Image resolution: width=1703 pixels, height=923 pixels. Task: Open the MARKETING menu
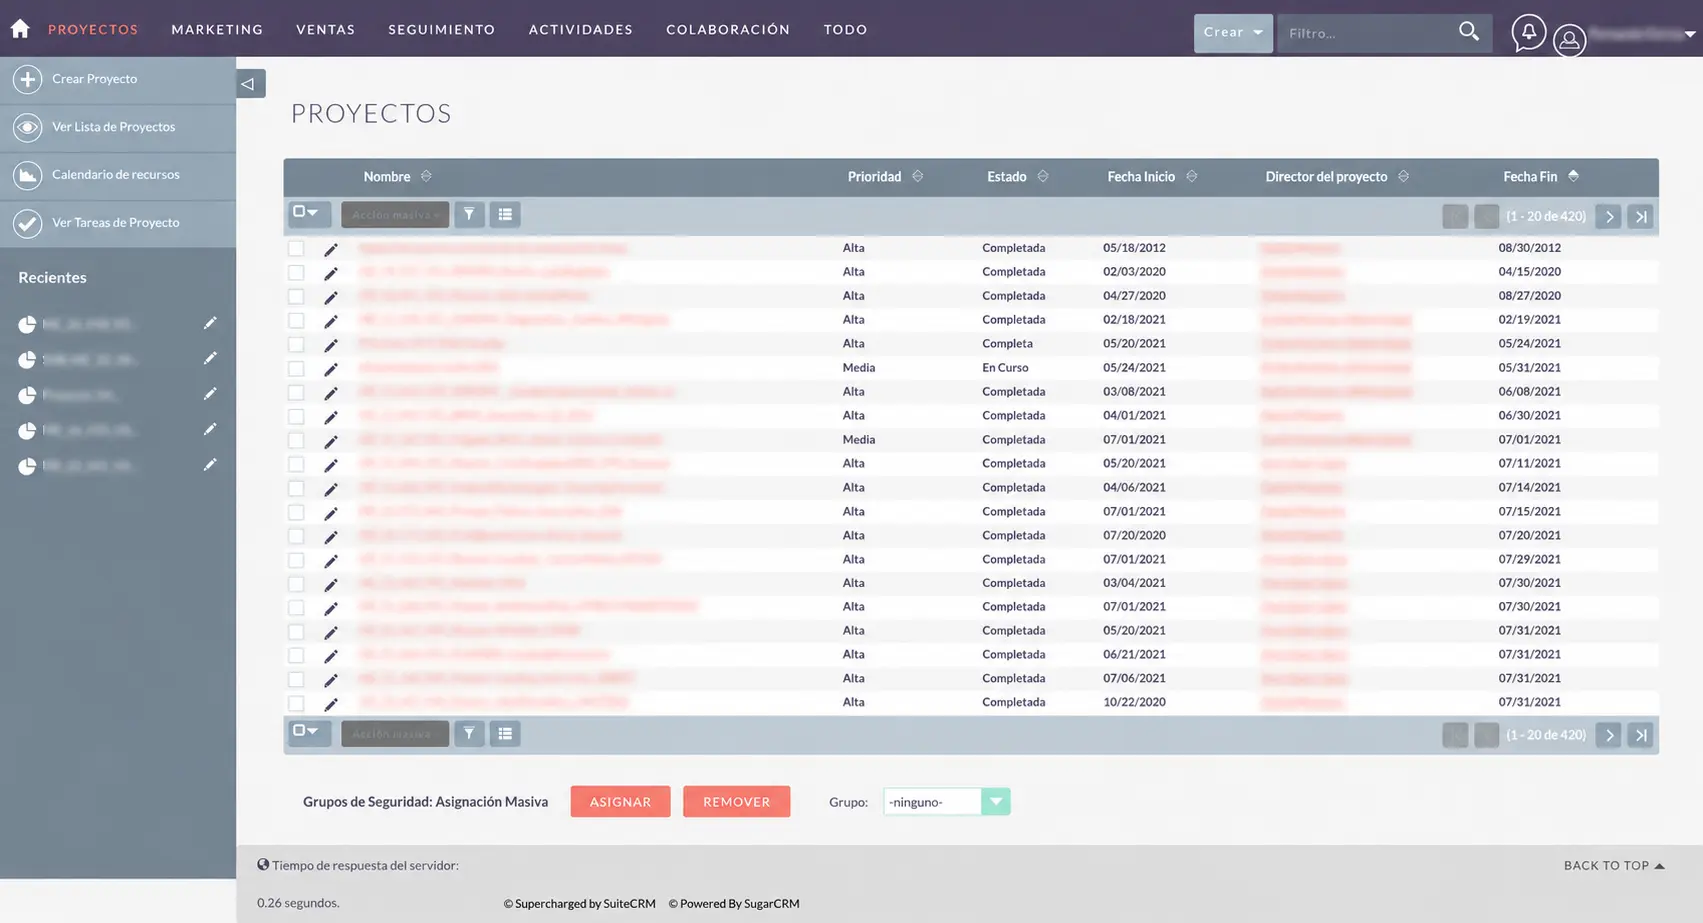click(217, 29)
